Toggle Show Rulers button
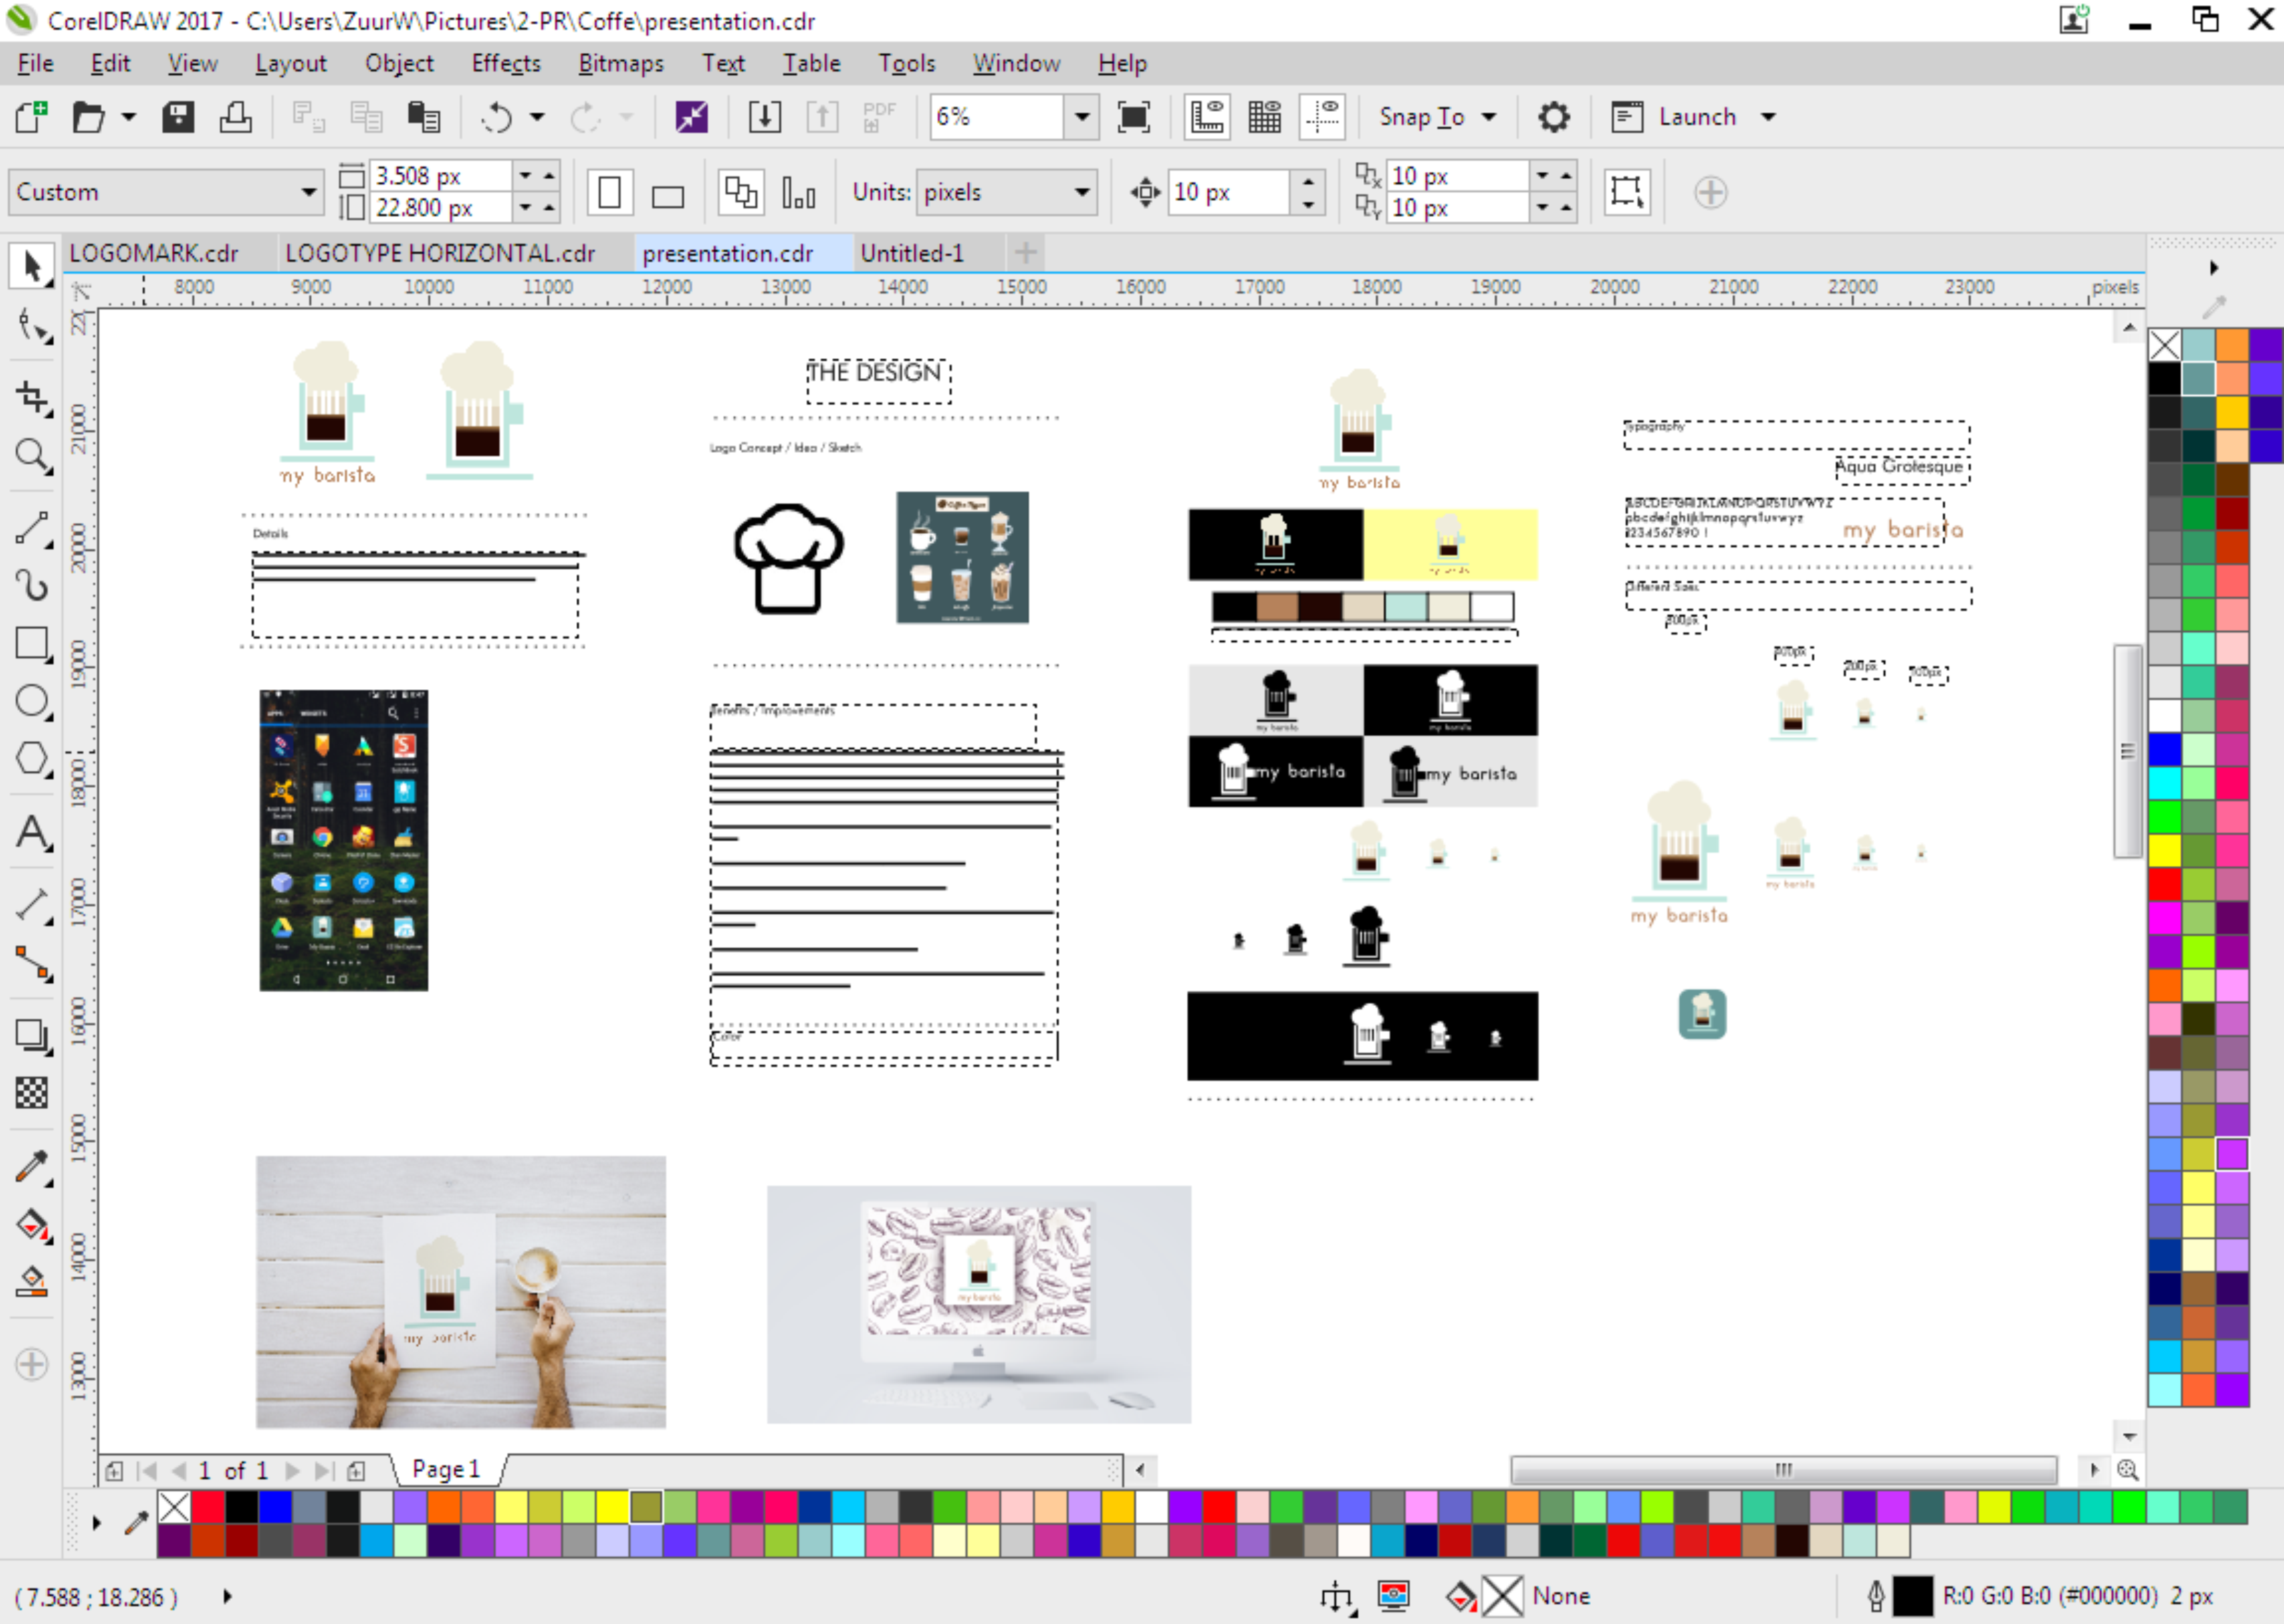Screen dimensions: 2284x1624 coord(1207,117)
